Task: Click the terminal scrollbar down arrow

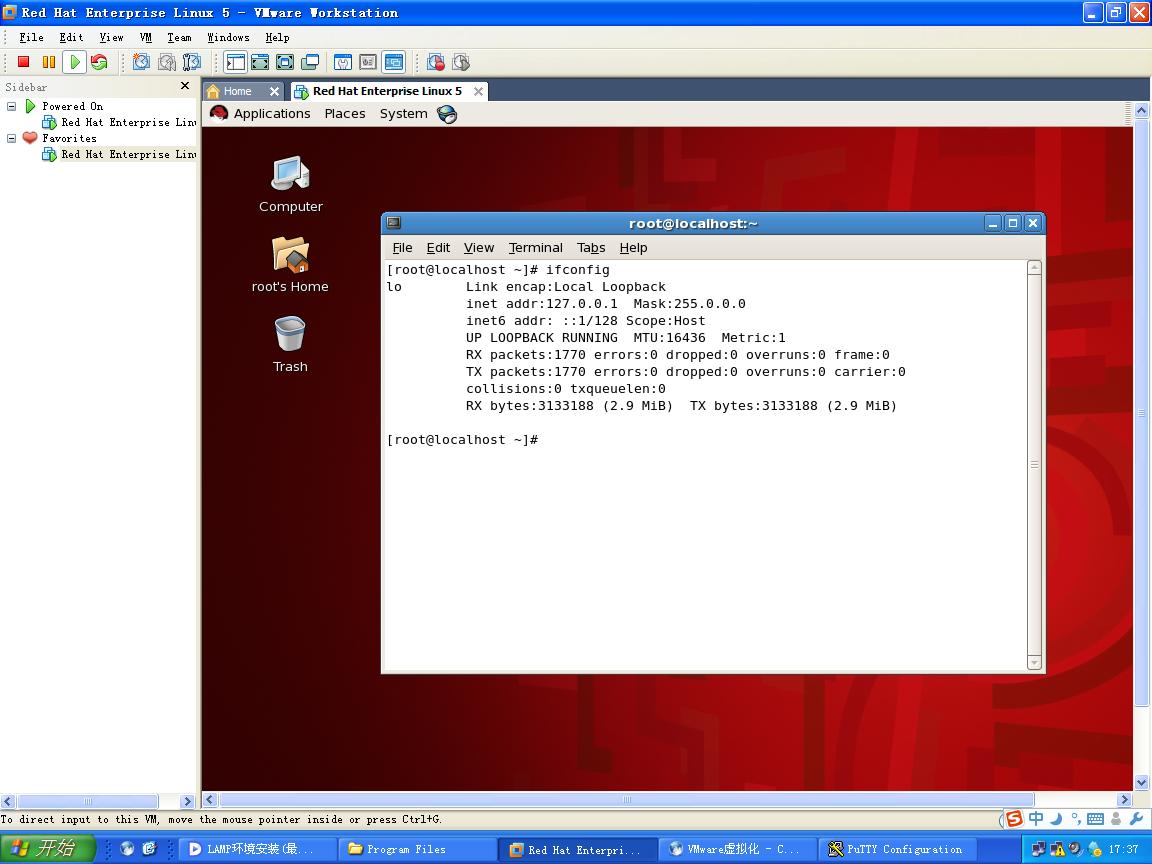Action: click(1034, 663)
